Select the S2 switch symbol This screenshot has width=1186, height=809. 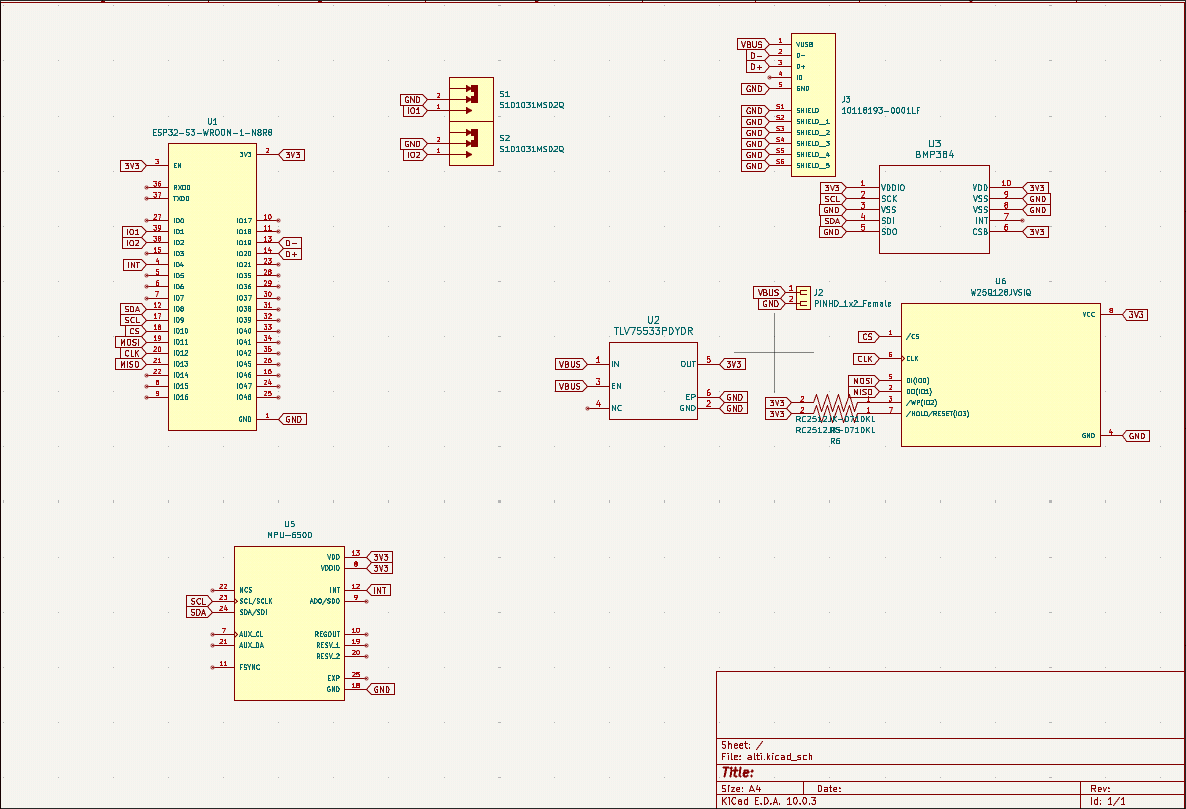(x=471, y=144)
